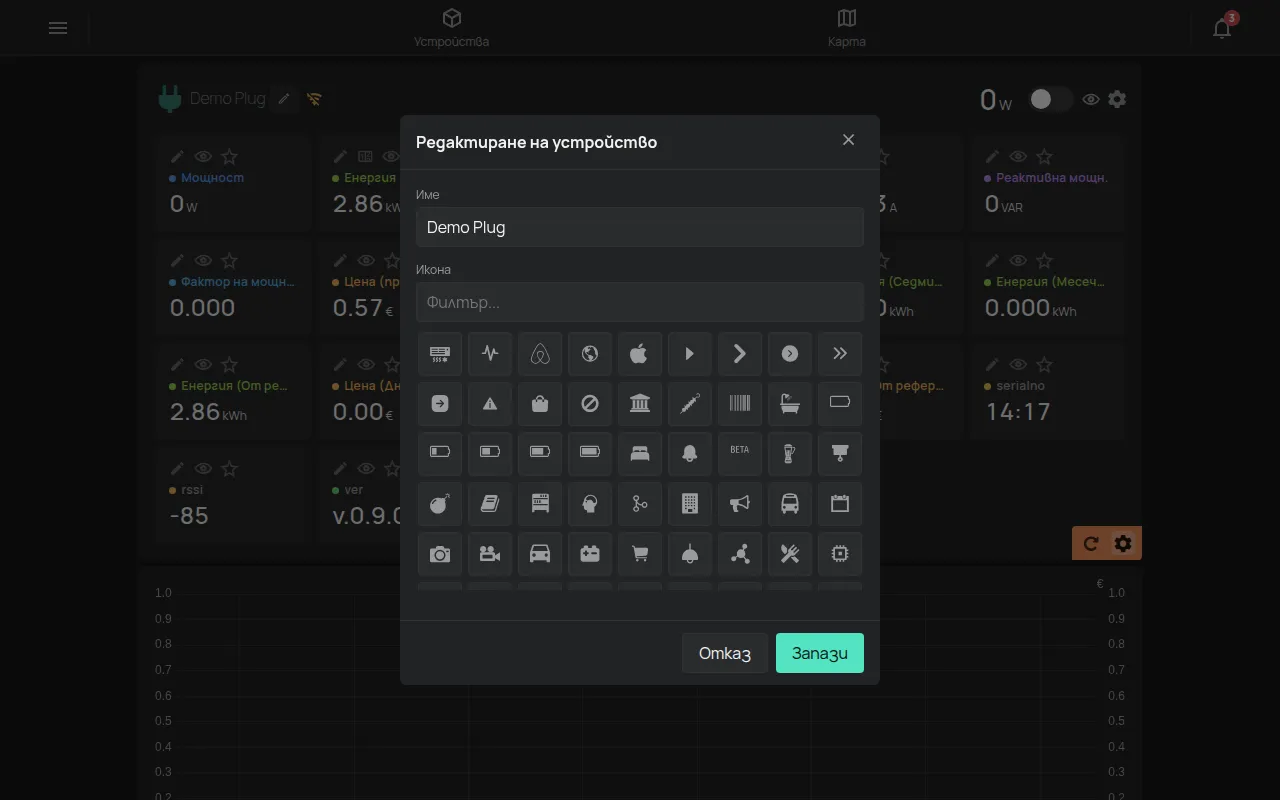The image size is (1280, 800).
Task: Choose the barcode icon
Action: click(740, 403)
